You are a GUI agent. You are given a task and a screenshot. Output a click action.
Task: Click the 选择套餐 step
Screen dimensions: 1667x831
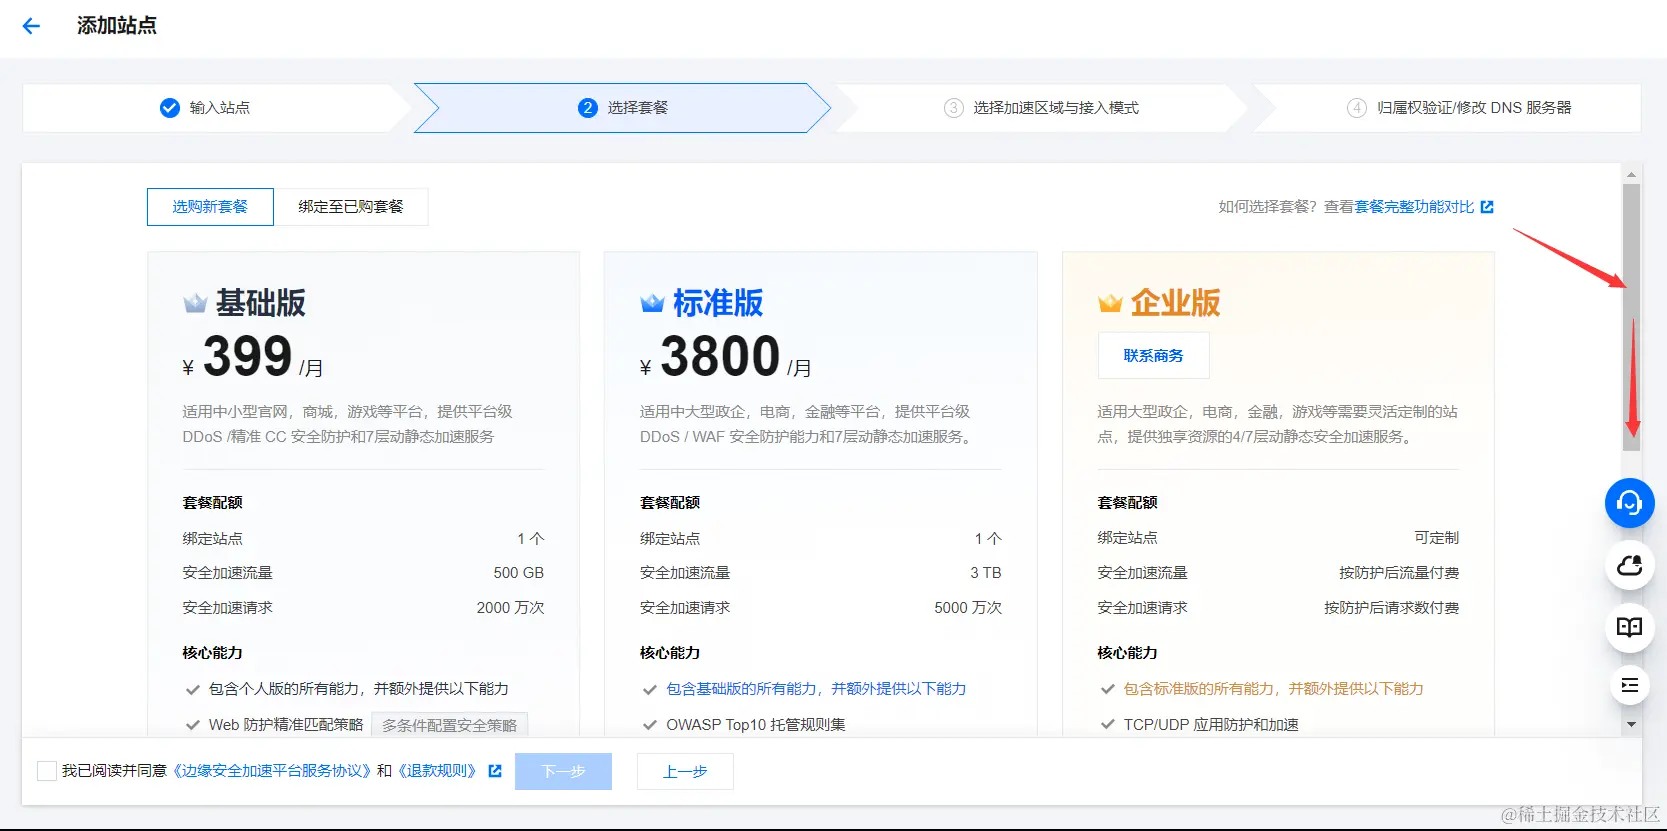[x=622, y=108]
